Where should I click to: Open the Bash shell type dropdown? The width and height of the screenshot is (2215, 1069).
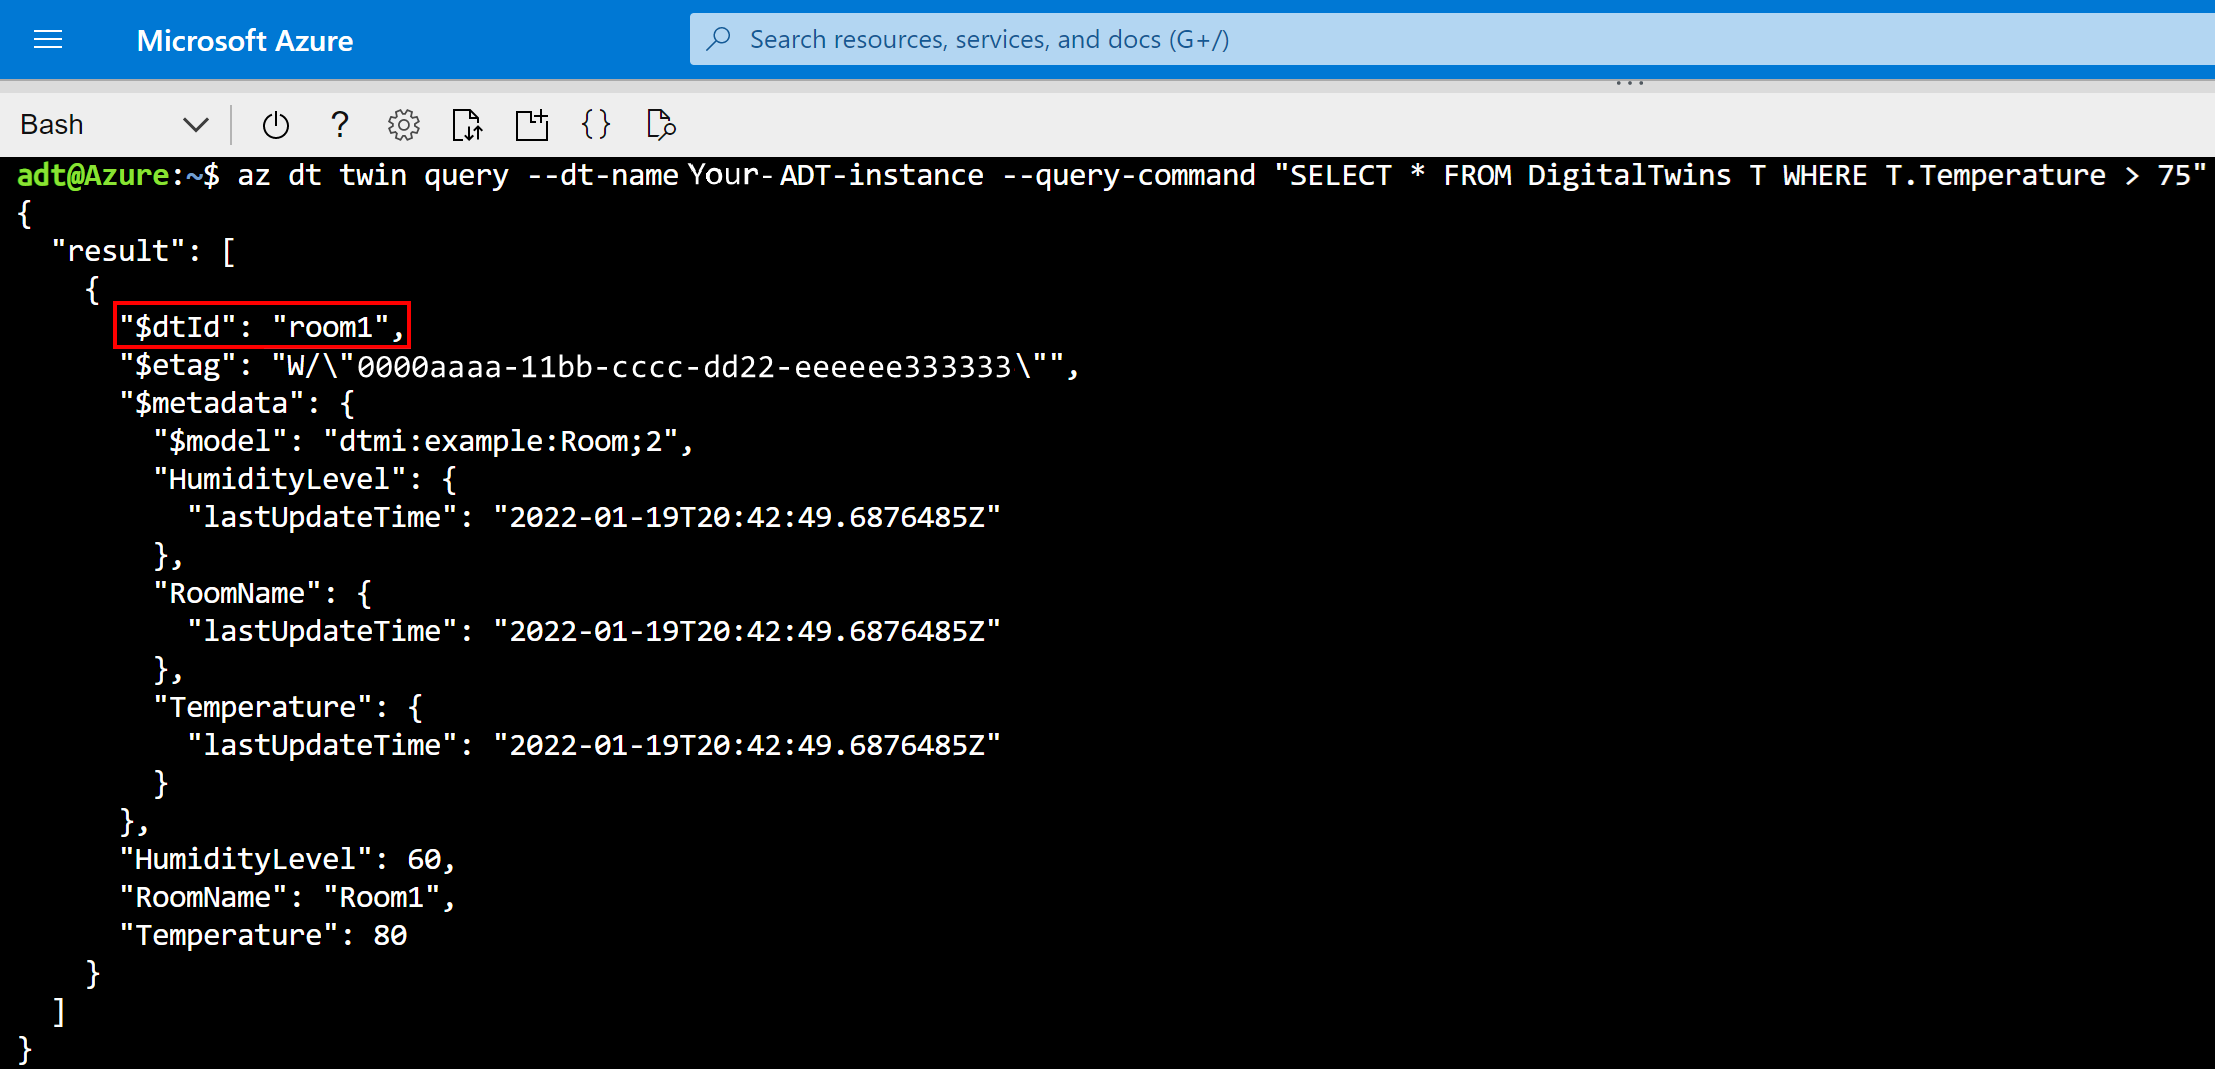click(114, 125)
